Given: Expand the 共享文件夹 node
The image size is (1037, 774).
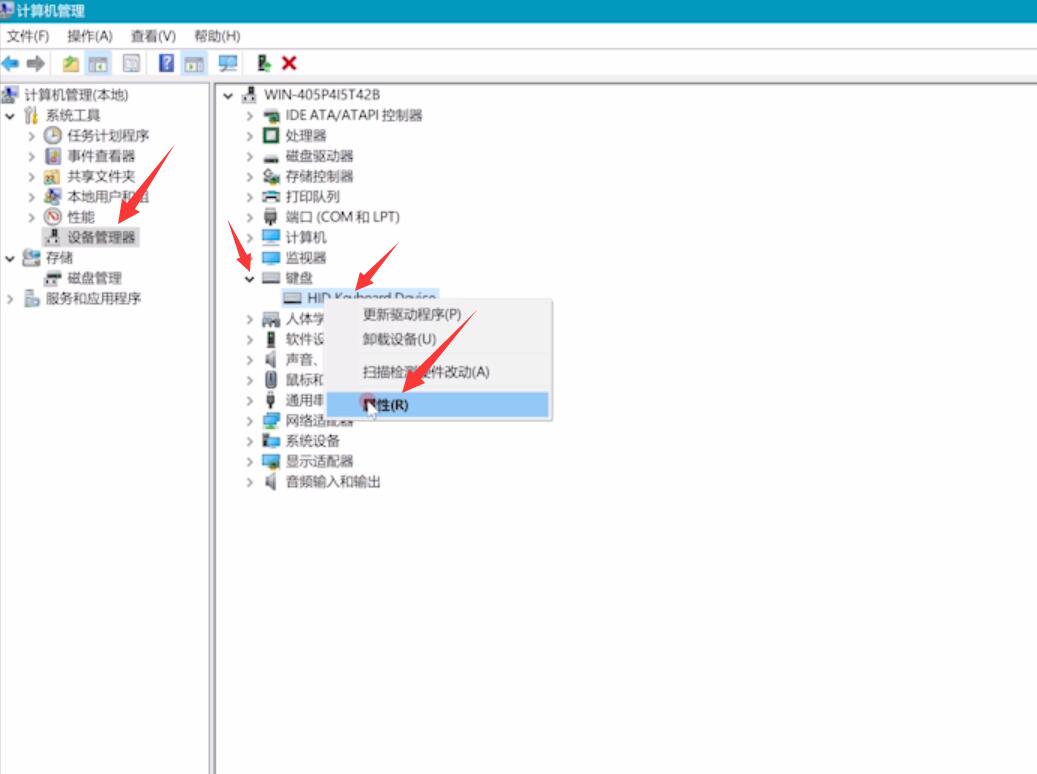Looking at the screenshot, I should click(x=31, y=177).
